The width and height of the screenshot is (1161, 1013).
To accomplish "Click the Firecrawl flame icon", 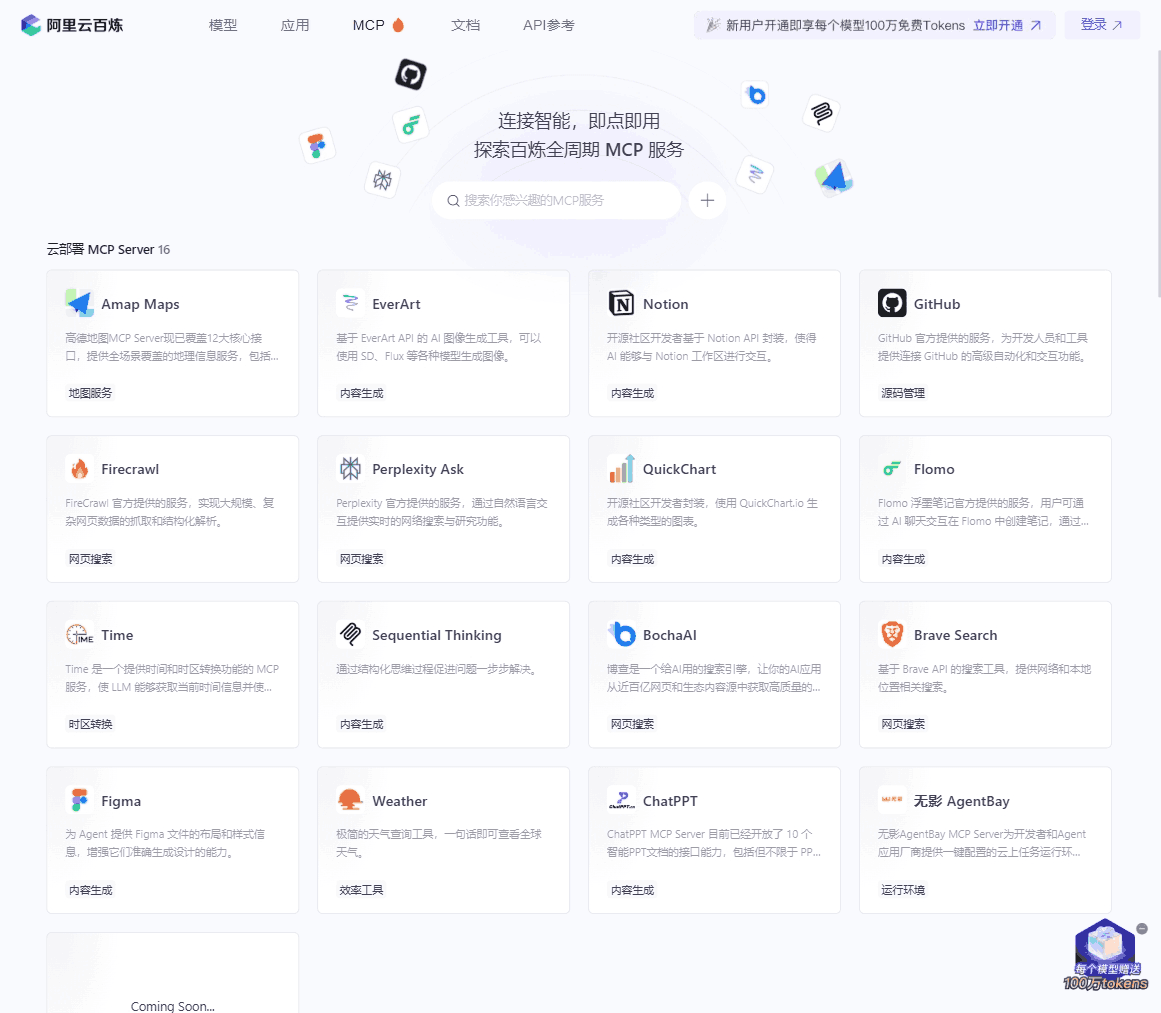I will tap(79, 469).
